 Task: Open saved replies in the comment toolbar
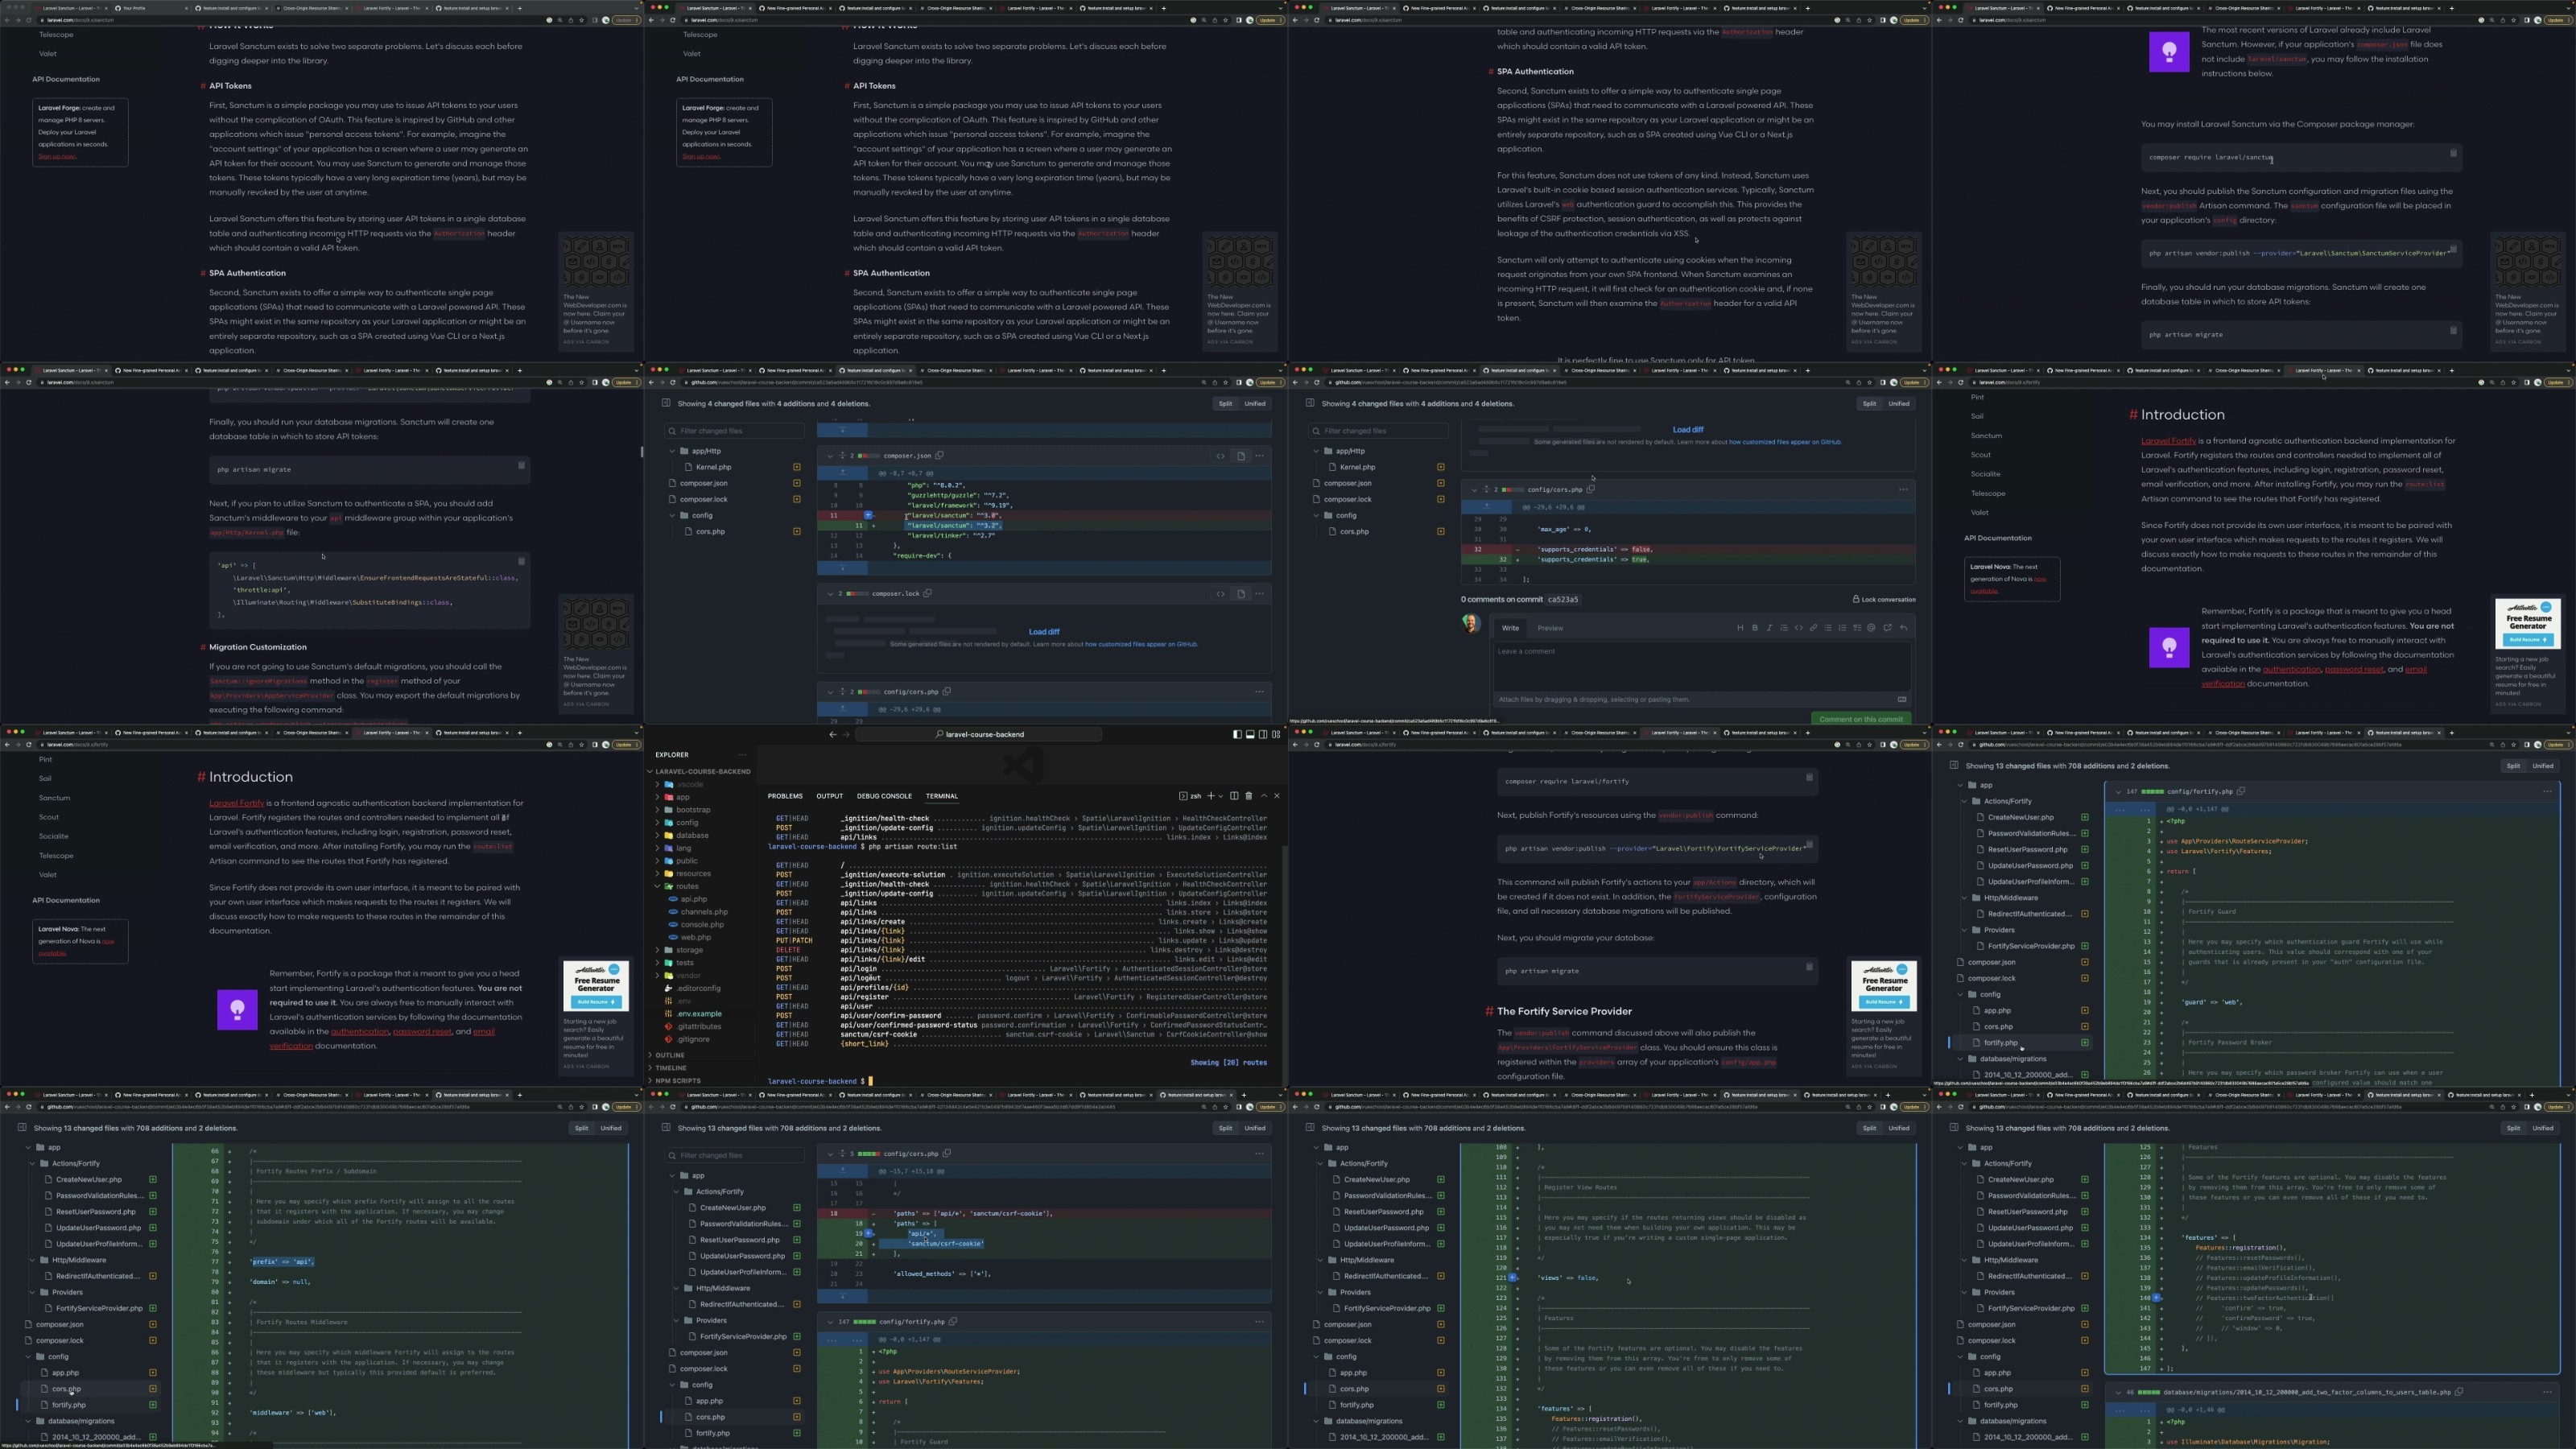pos(1903,628)
